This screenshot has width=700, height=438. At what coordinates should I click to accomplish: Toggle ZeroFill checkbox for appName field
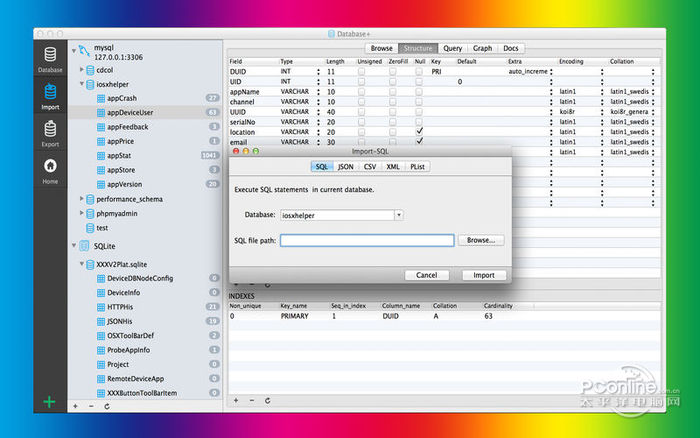tap(391, 91)
